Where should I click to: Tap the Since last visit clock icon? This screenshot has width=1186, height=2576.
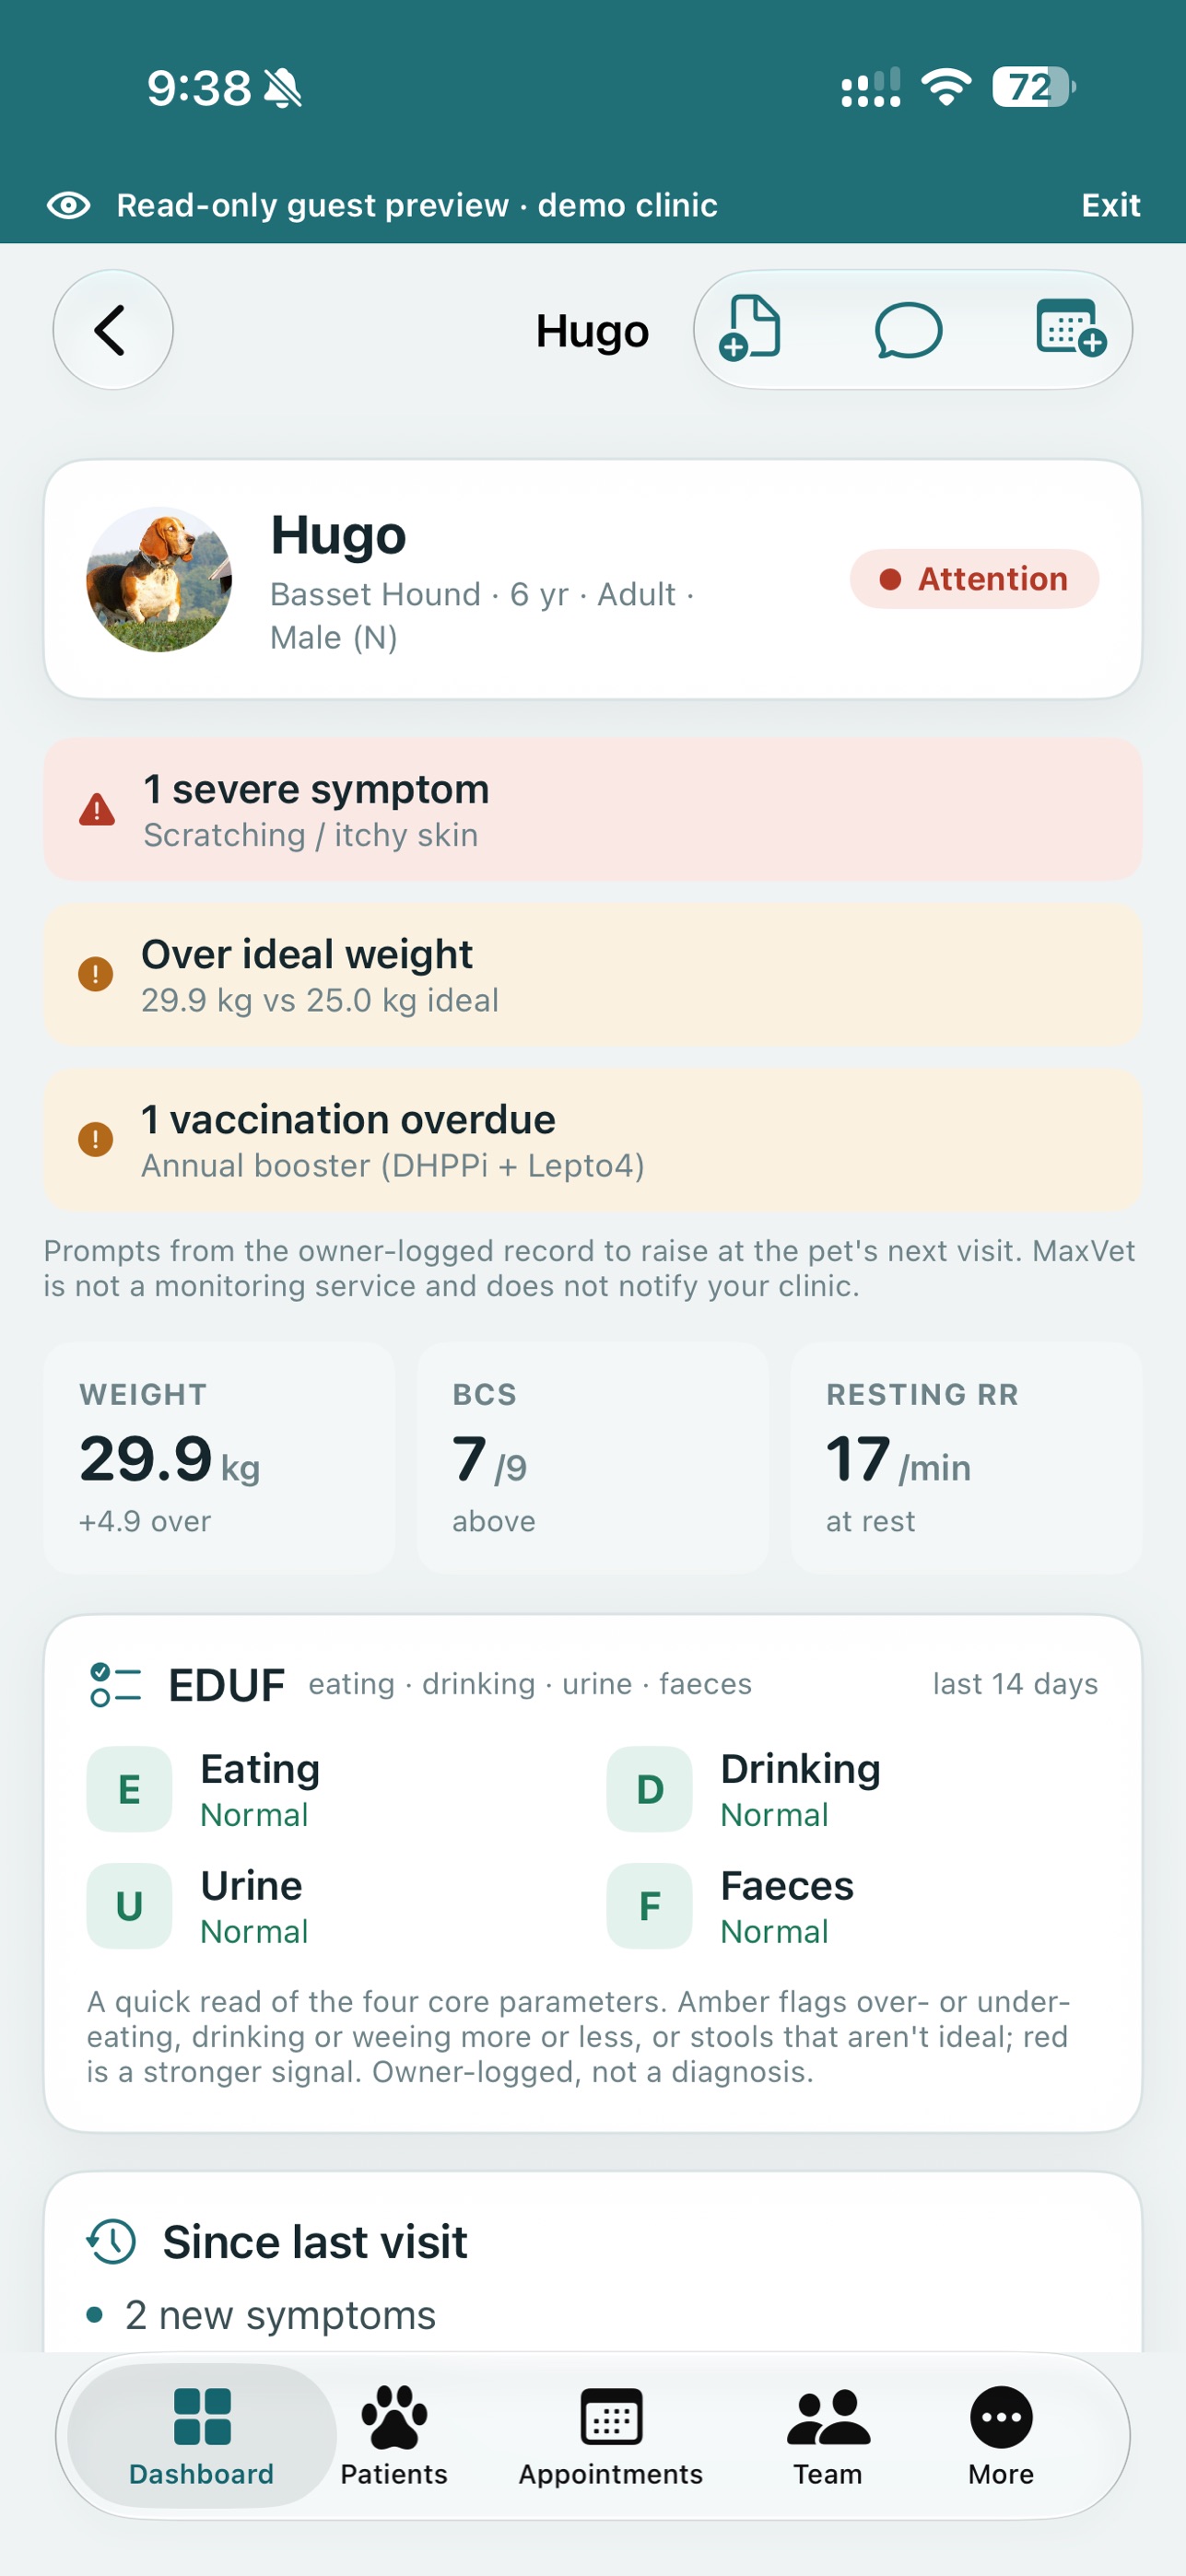(x=111, y=2241)
